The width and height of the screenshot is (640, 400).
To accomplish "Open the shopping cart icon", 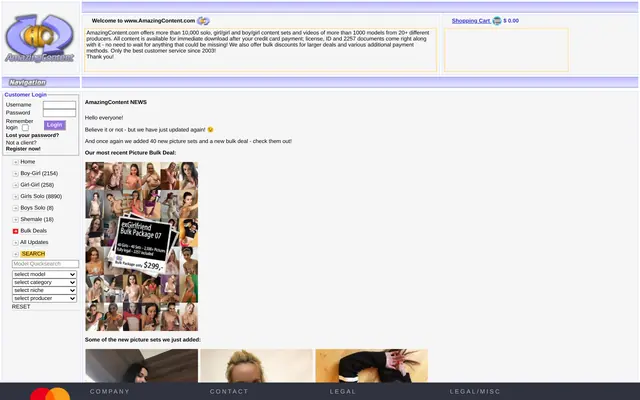I will [497, 21].
